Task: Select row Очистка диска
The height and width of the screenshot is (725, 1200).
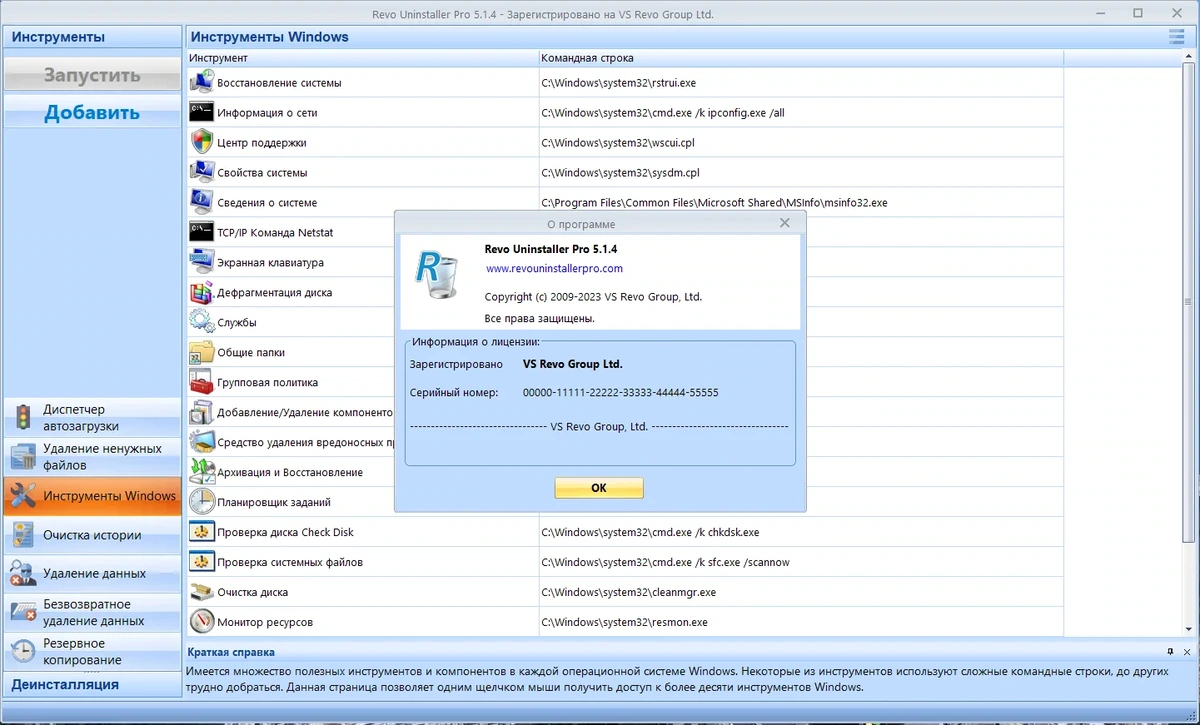Action: click(625, 592)
